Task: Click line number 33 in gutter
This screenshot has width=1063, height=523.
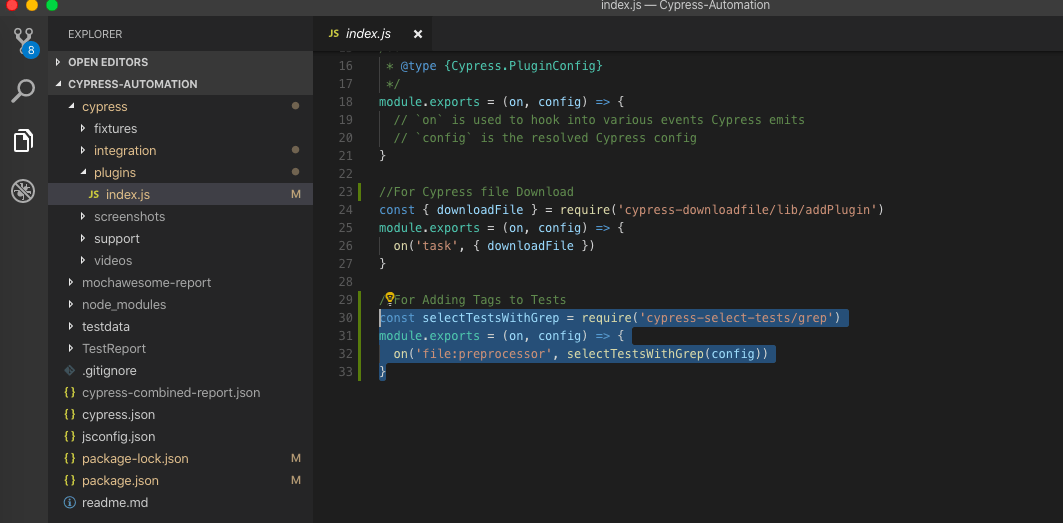Action: click(345, 371)
